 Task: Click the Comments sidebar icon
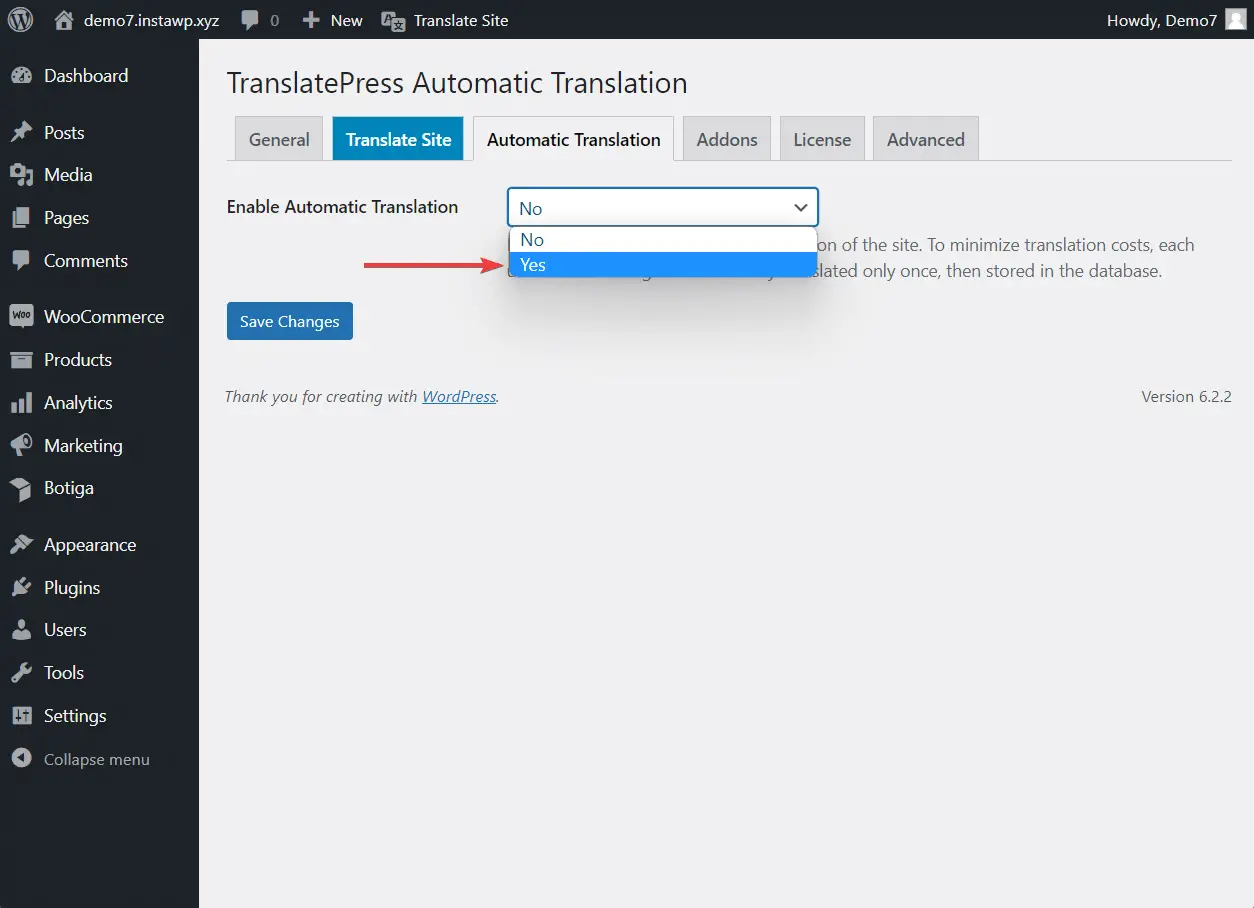click(x=21, y=261)
